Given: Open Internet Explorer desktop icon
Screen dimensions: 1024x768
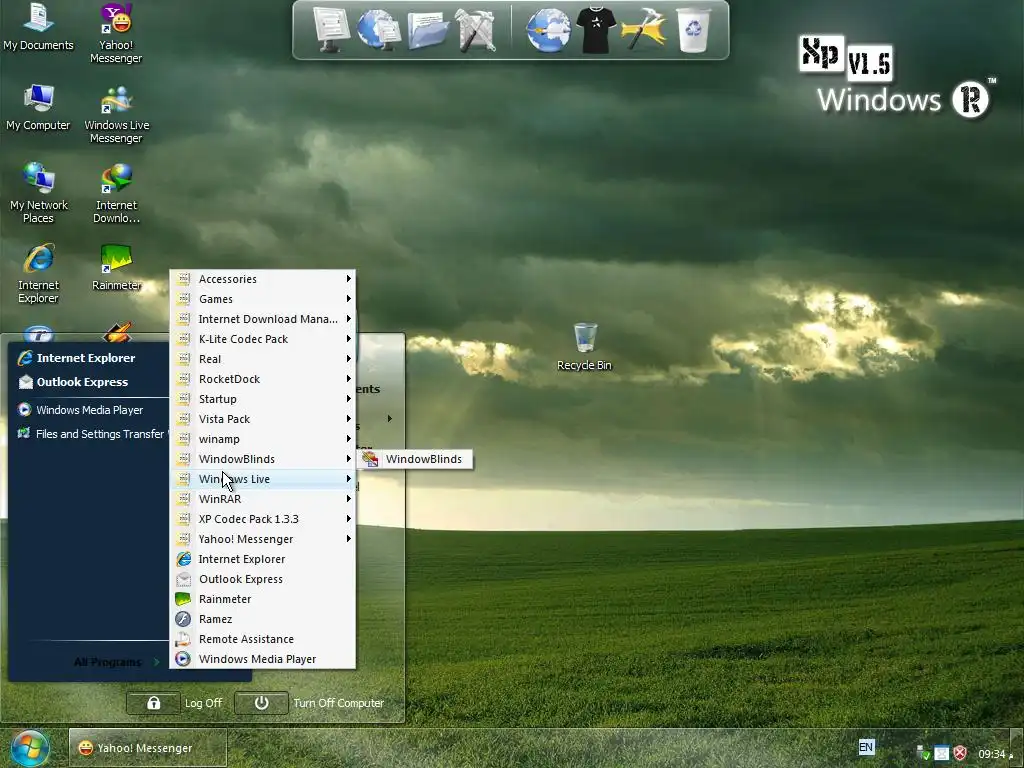Looking at the screenshot, I should pos(38,273).
